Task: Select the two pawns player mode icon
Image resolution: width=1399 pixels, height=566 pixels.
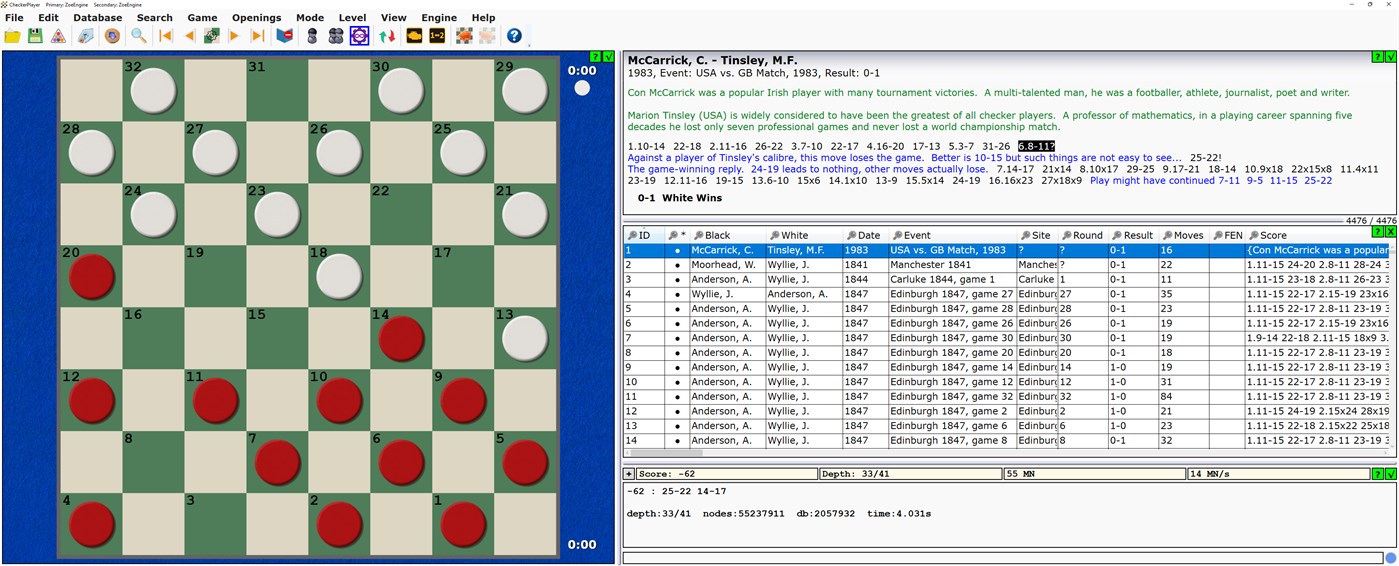Action: click(x=336, y=36)
